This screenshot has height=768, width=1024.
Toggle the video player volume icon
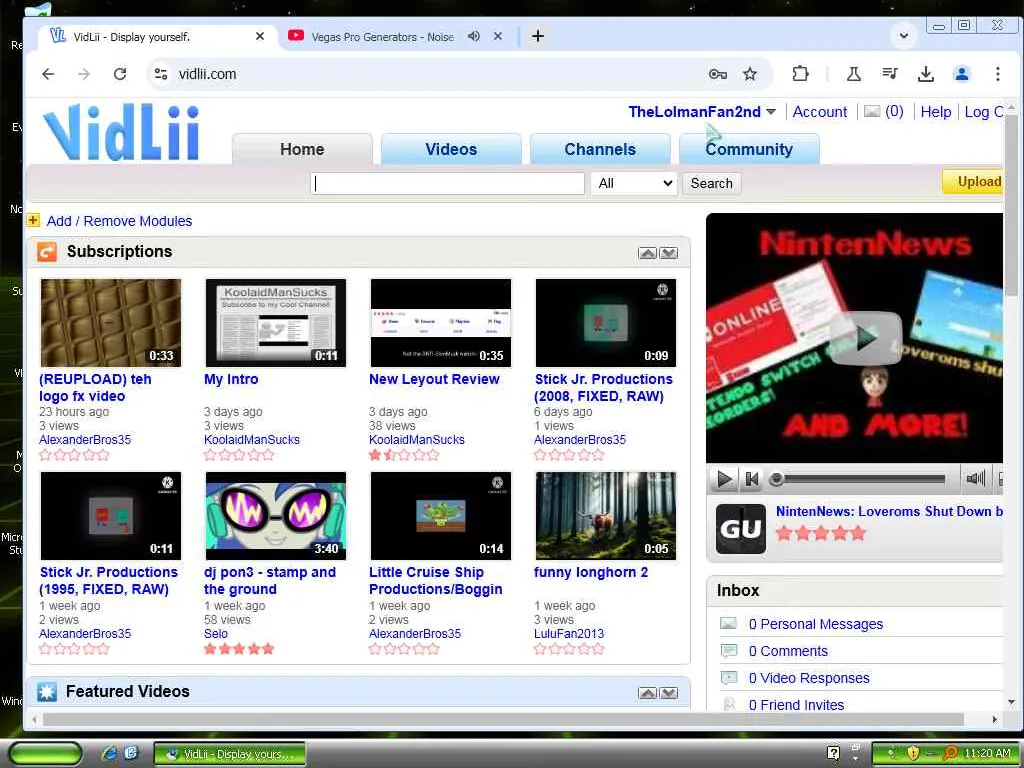coord(976,479)
